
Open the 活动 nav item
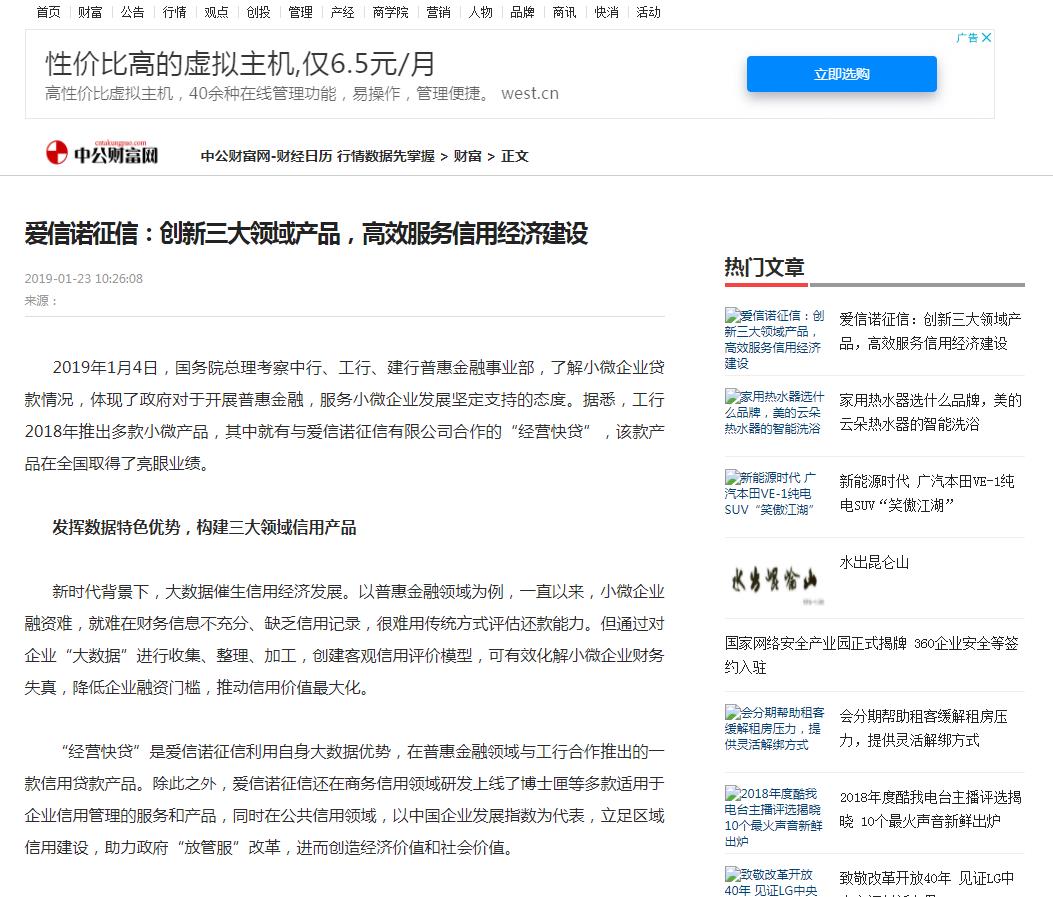[648, 12]
